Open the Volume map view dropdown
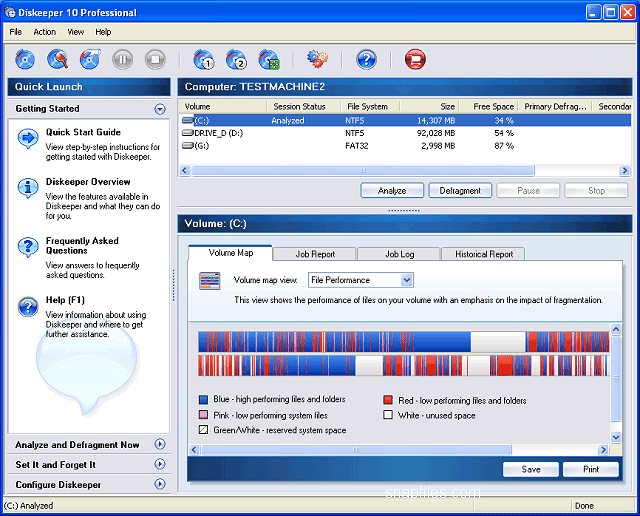Image resolution: width=640 pixels, height=516 pixels. pyautogui.click(x=406, y=280)
